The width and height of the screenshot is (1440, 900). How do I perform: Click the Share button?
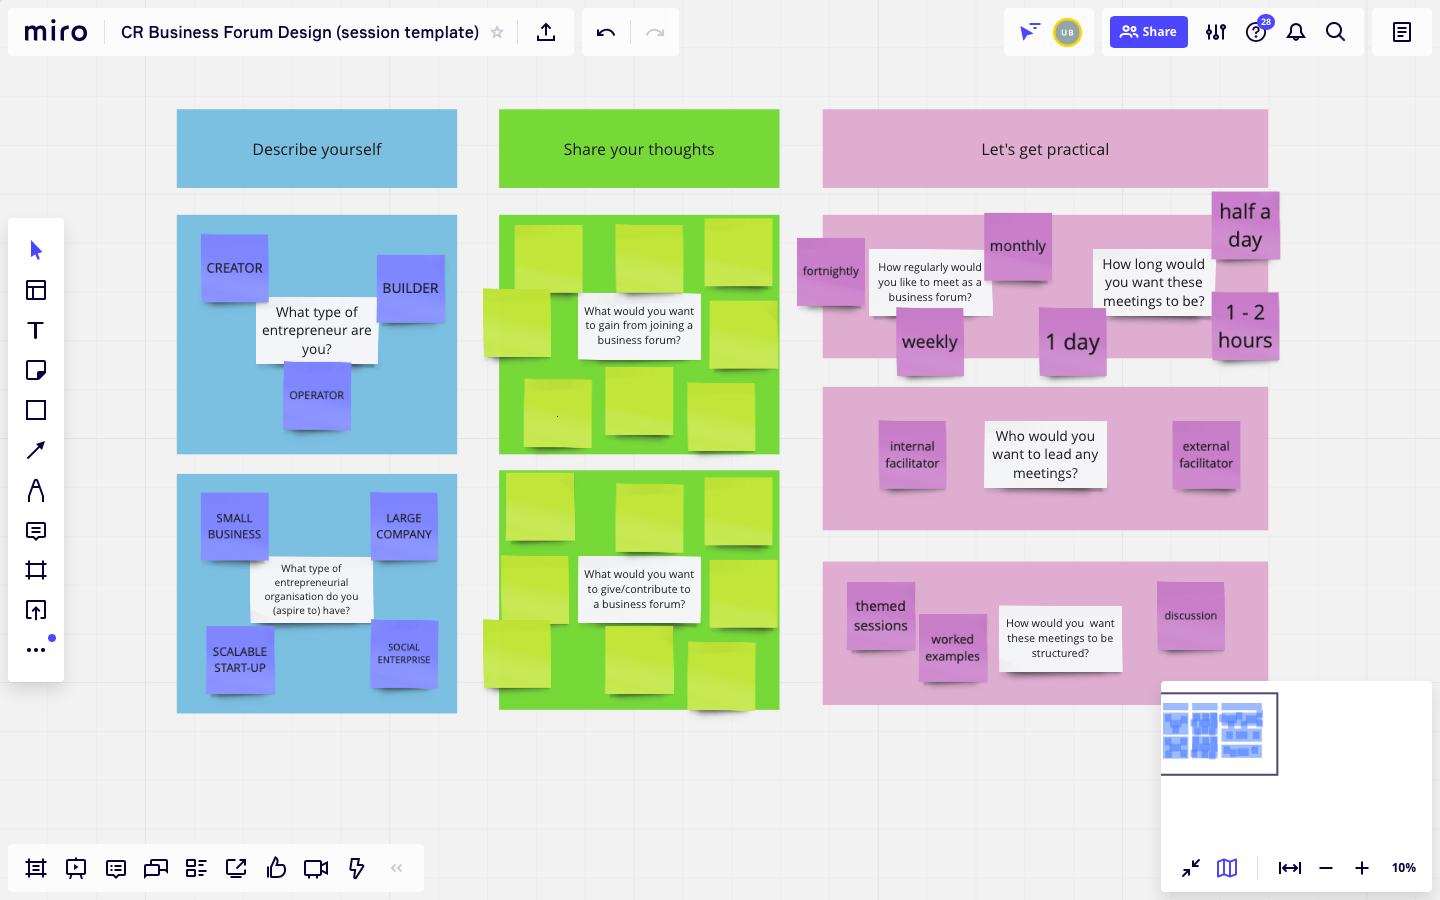(1149, 32)
